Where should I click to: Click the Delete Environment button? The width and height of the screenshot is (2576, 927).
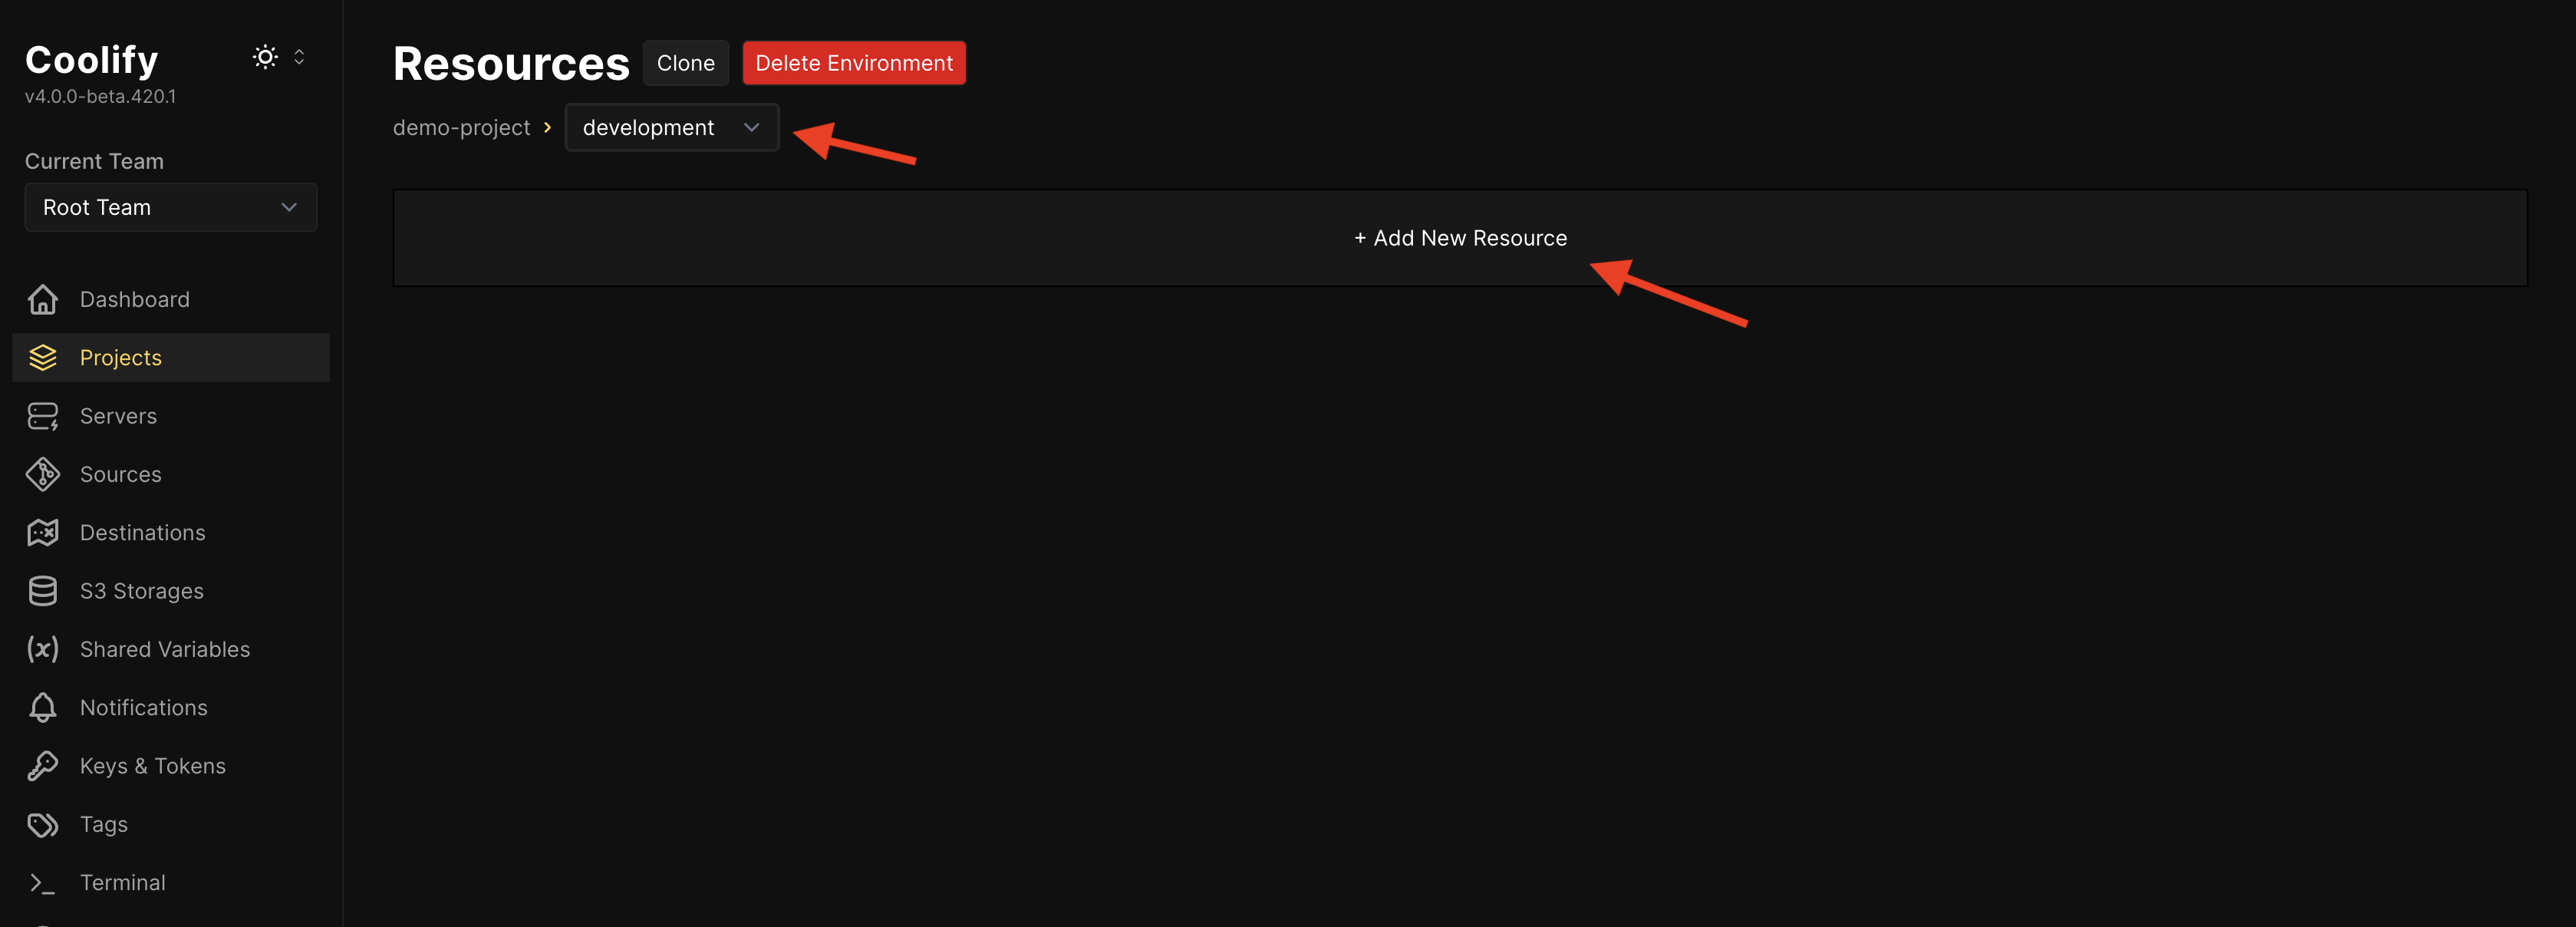click(x=854, y=63)
